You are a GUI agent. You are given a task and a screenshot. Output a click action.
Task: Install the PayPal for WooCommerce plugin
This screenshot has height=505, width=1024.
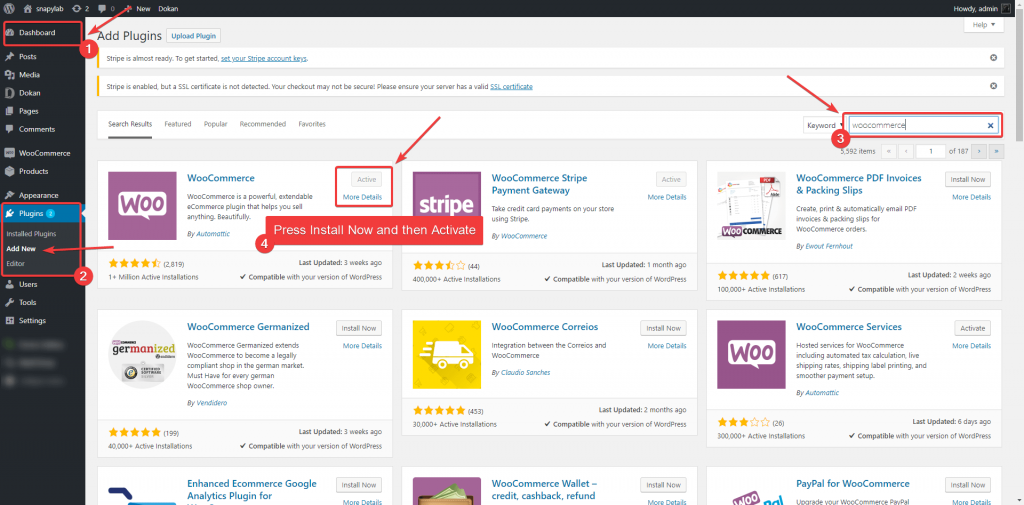coord(967,485)
